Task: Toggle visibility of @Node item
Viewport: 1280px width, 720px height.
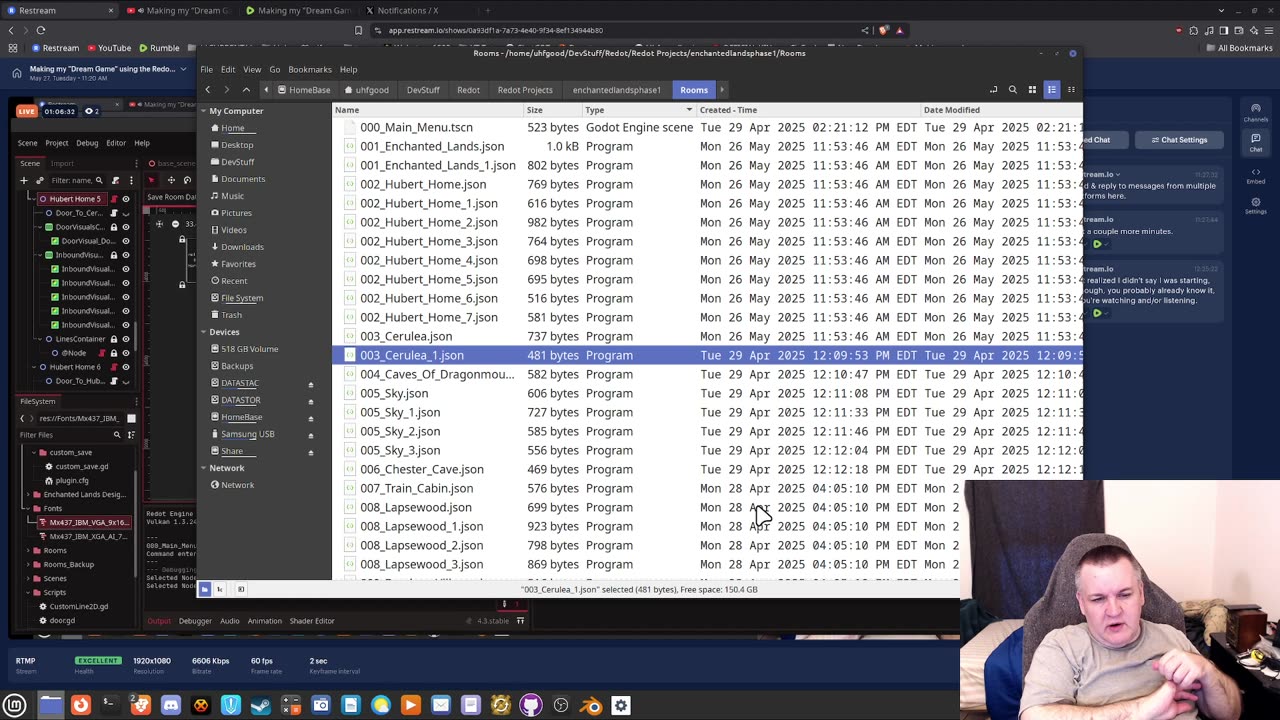Action: coord(125,353)
